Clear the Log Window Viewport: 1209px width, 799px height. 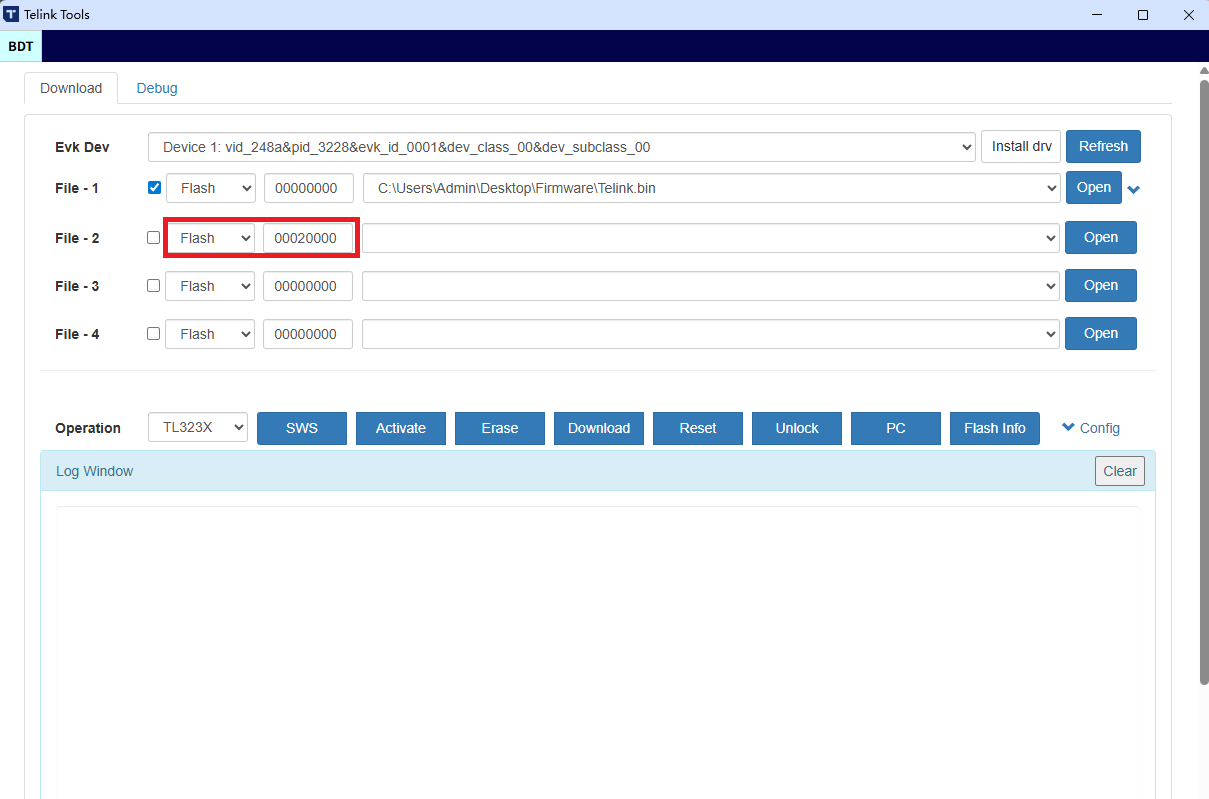click(1119, 470)
